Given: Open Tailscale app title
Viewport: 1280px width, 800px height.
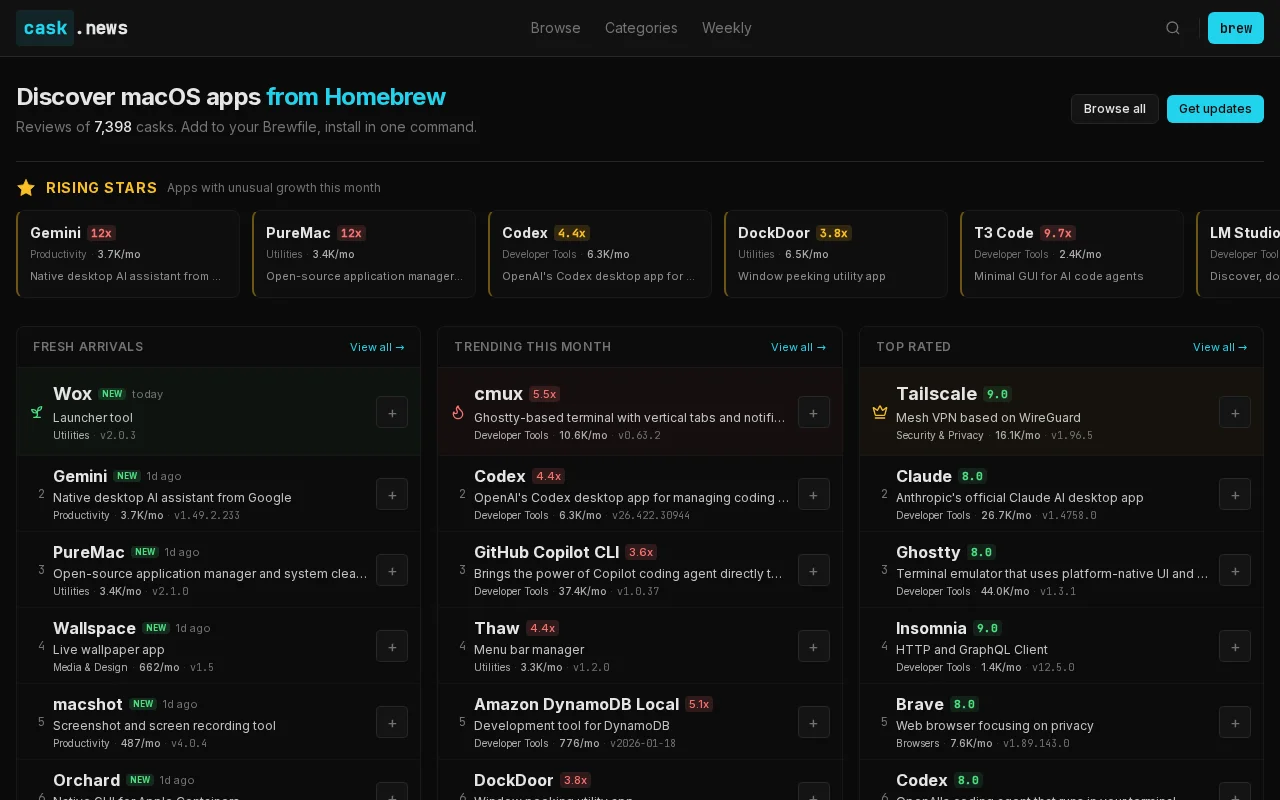Looking at the screenshot, I should click(x=936, y=394).
